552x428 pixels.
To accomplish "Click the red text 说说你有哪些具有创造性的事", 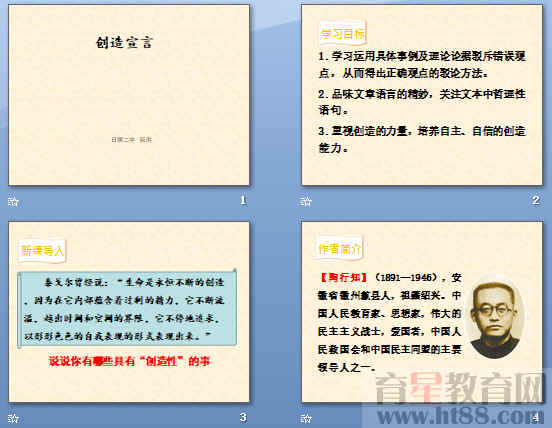I will click(129, 361).
